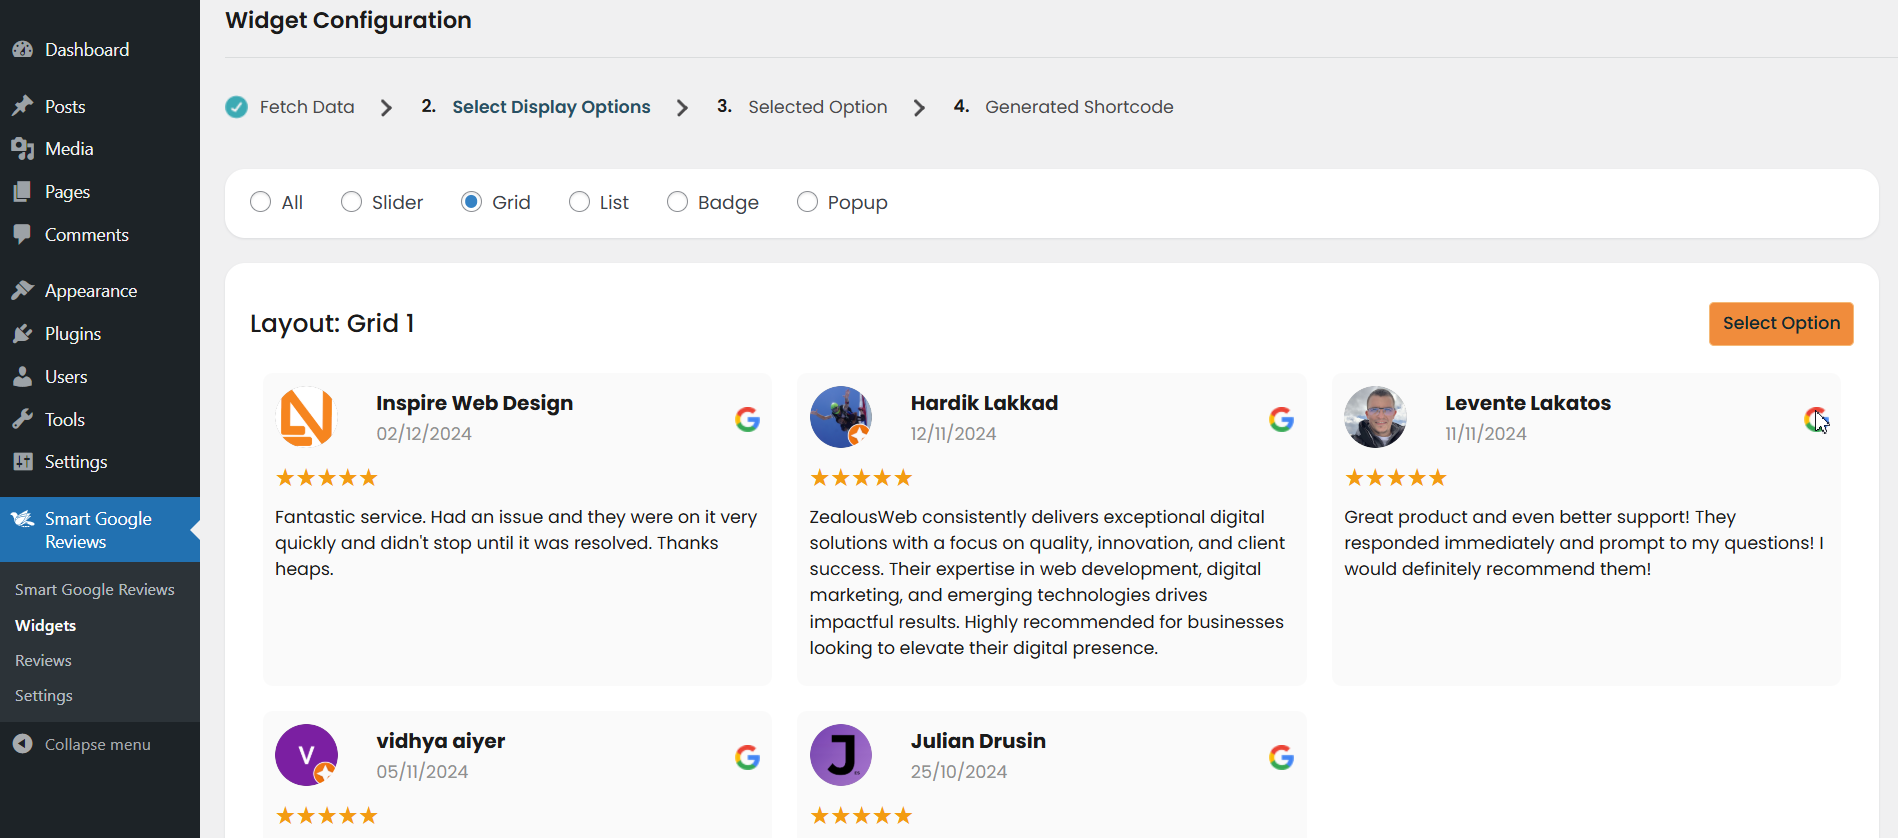This screenshot has height=838, width=1898.
Task: Click the Tools wrench icon
Action: [22, 420]
